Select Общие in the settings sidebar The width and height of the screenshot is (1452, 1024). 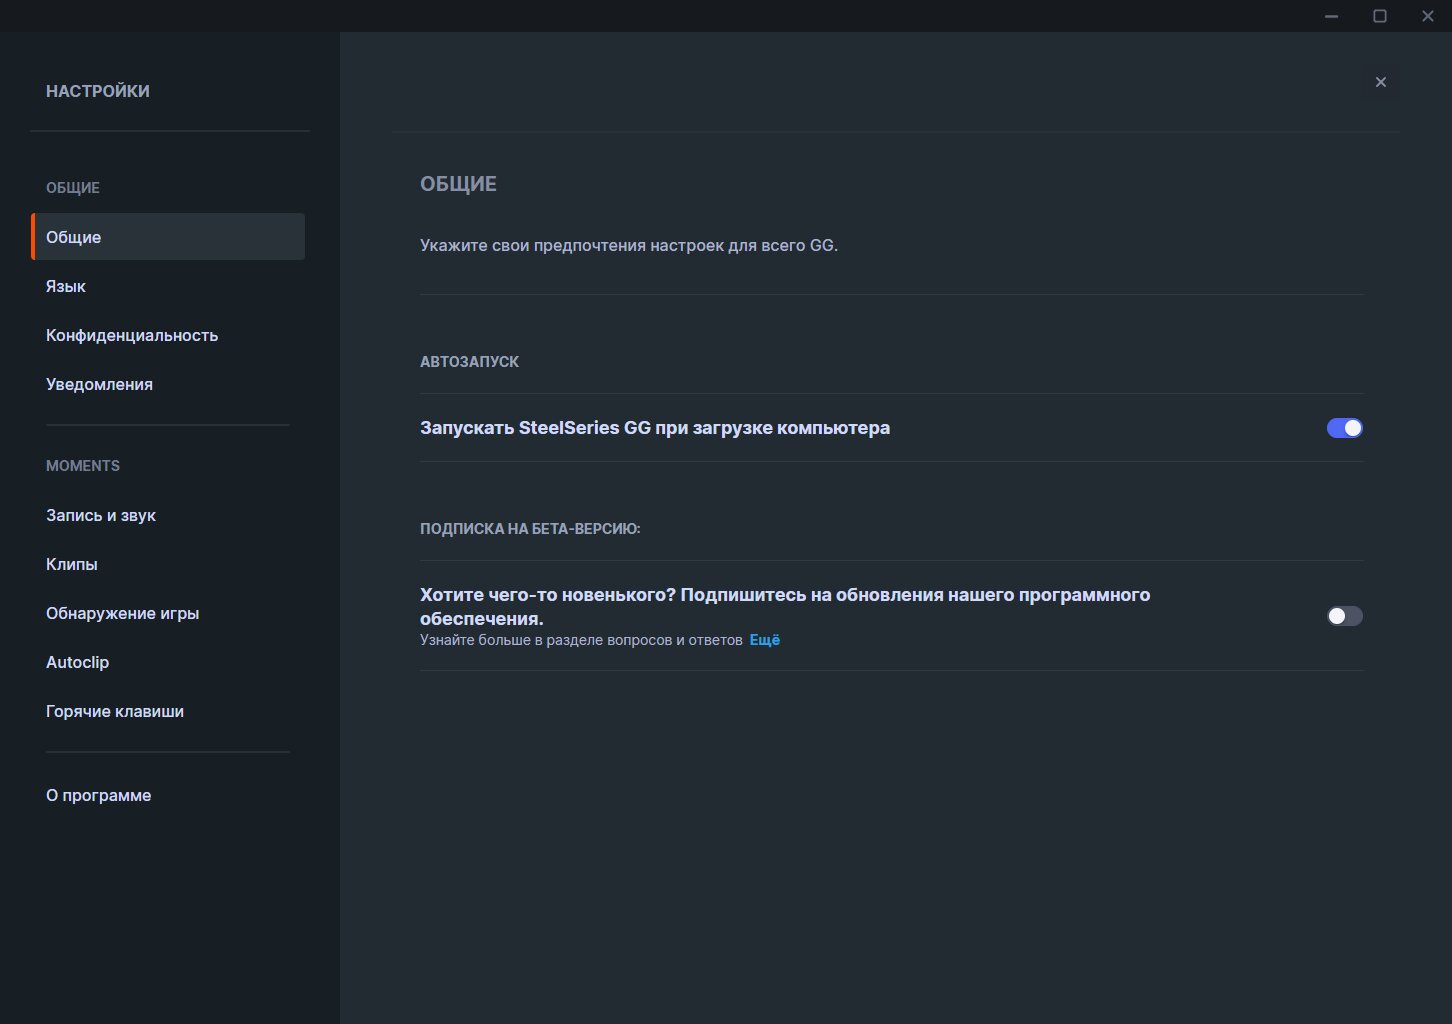click(168, 237)
